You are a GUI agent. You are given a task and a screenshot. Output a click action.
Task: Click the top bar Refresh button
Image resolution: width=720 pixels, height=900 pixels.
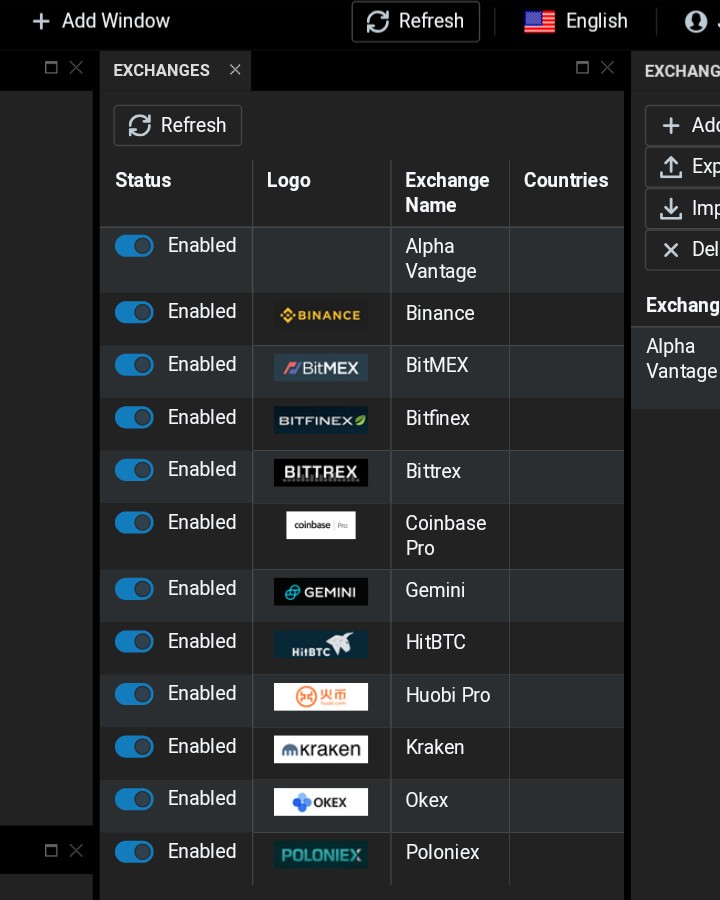(416, 21)
